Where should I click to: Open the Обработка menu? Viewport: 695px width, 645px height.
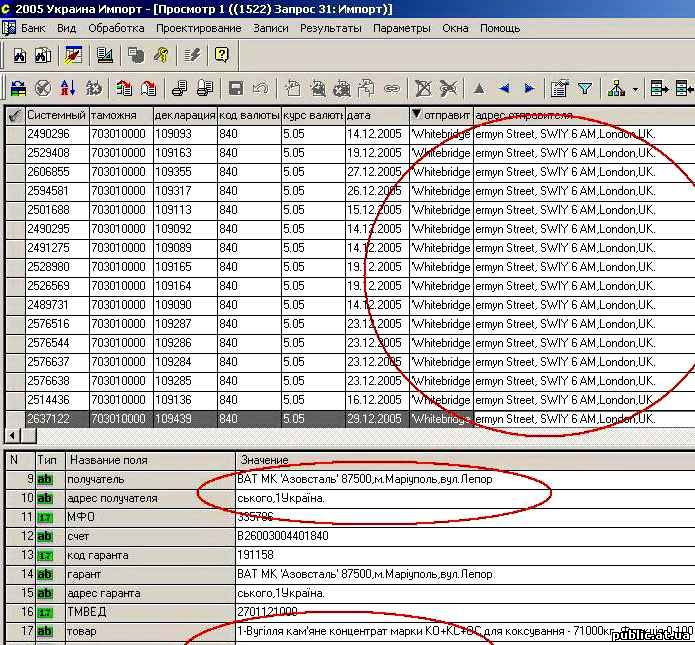tap(116, 28)
